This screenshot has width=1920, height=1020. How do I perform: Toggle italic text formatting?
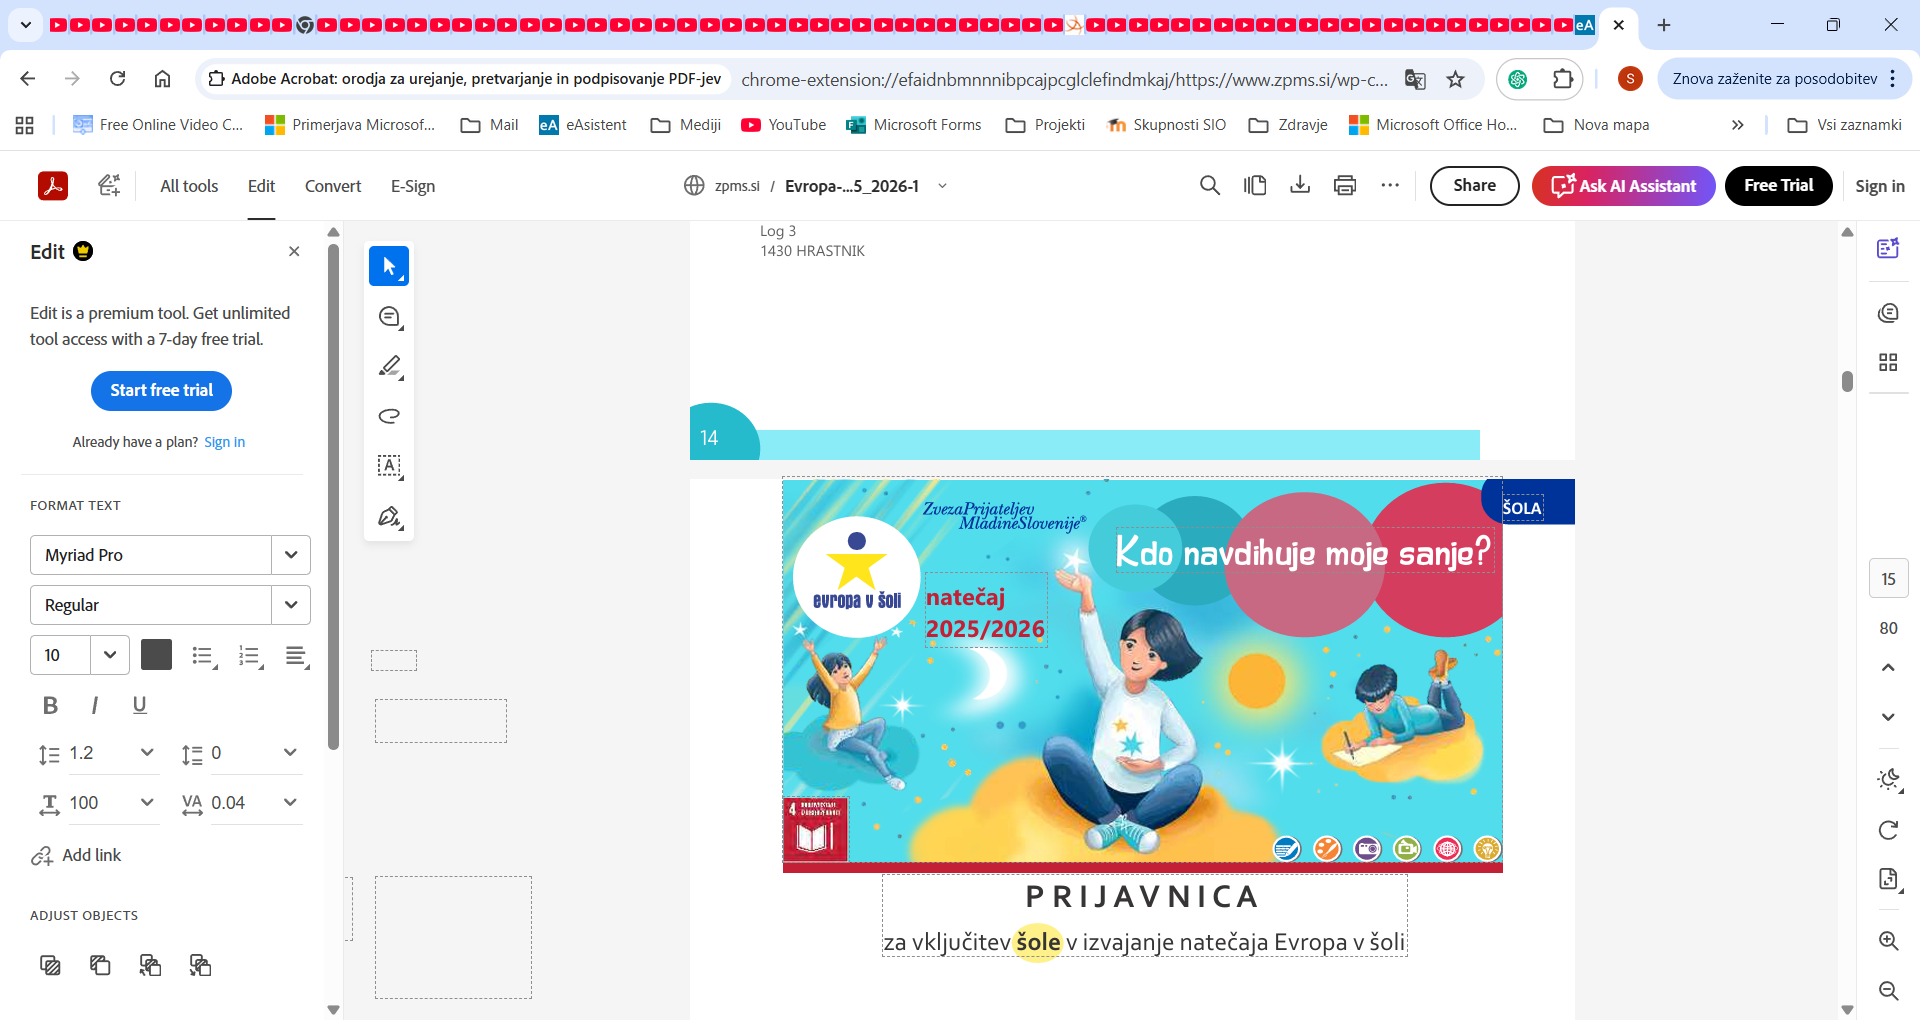(95, 705)
